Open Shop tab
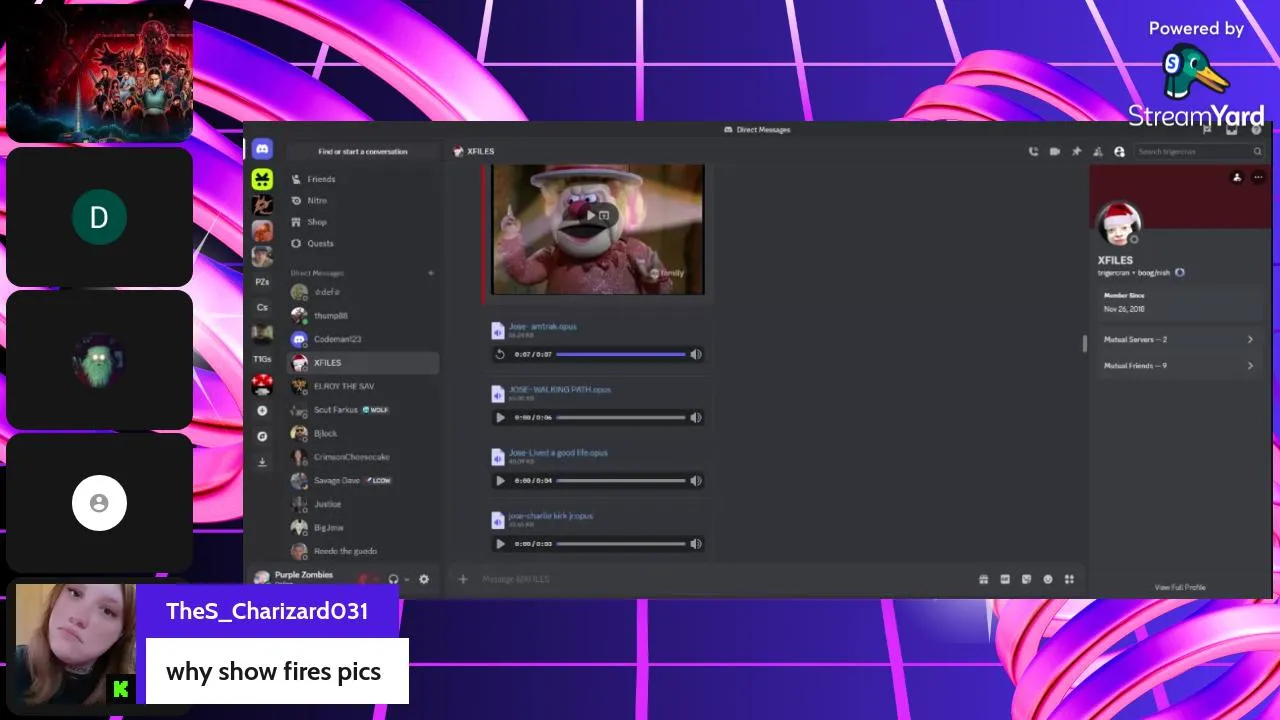The image size is (1280, 720). pos(363,222)
